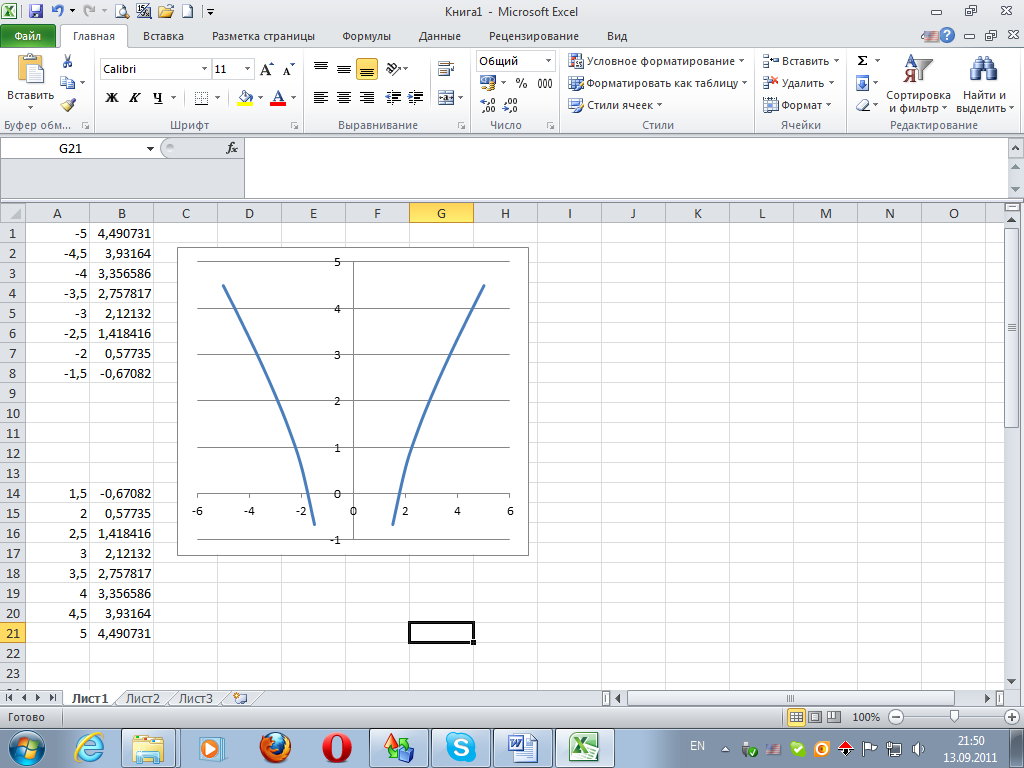This screenshot has height=768, width=1024.
Task: Click the Increase Font Size icon
Action: pyautogui.click(x=267, y=70)
